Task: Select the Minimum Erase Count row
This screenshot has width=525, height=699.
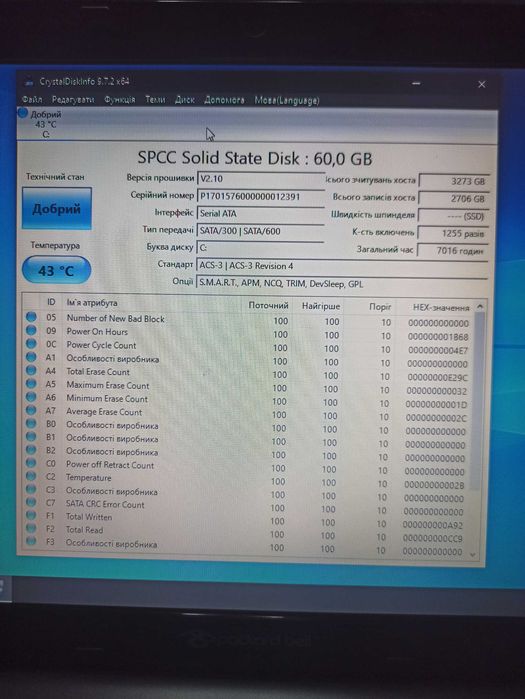Action: click(247, 400)
